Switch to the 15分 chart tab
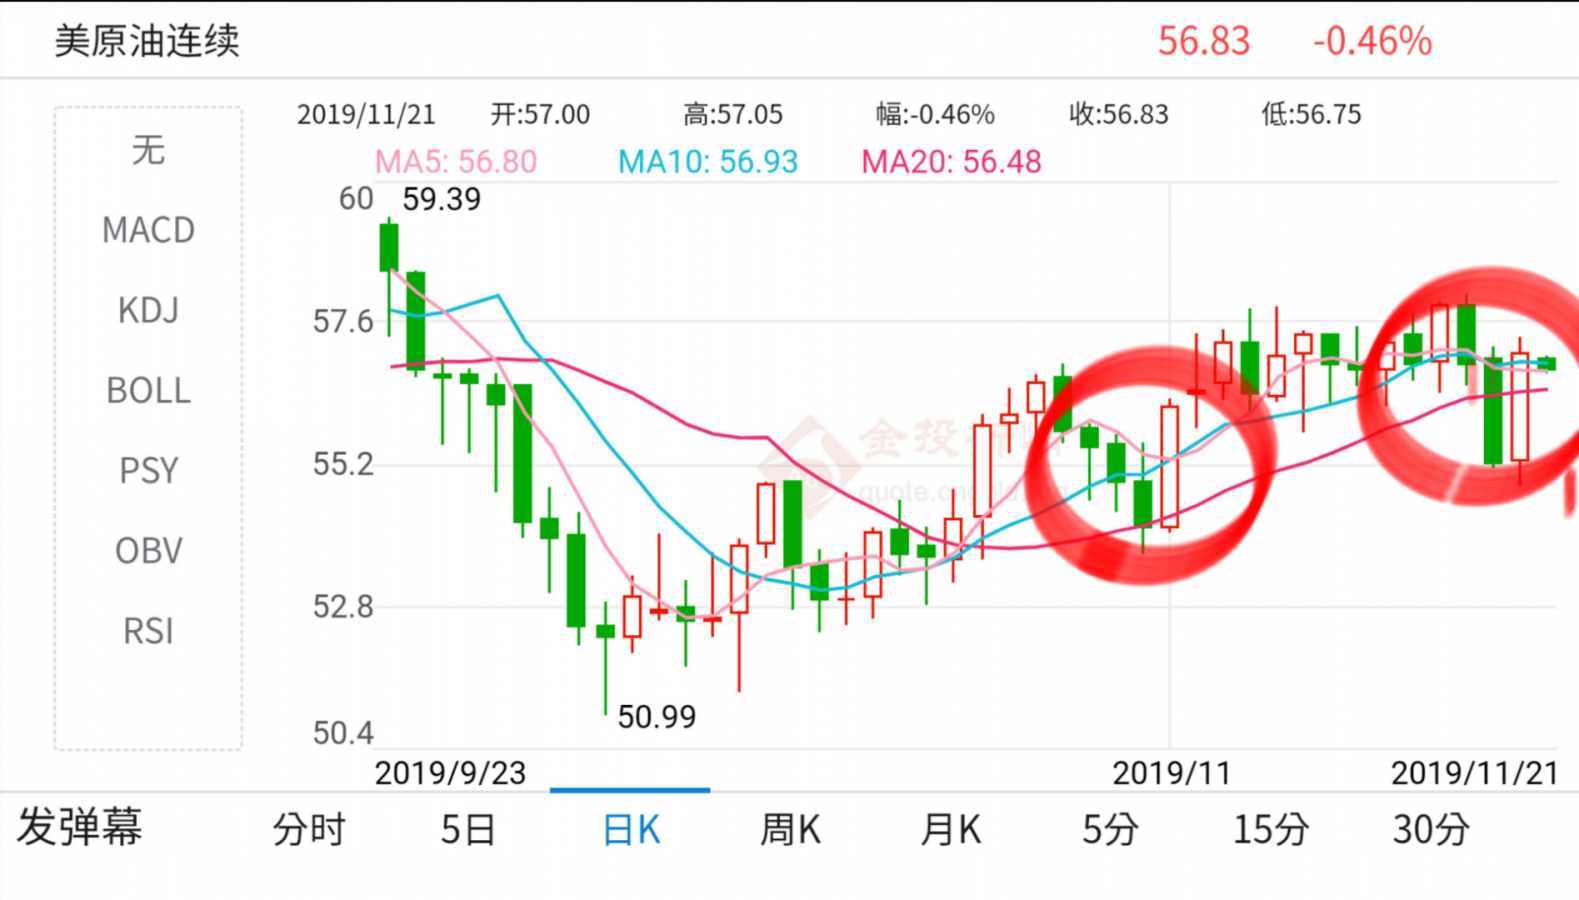The width and height of the screenshot is (1579, 900). [1271, 829]
